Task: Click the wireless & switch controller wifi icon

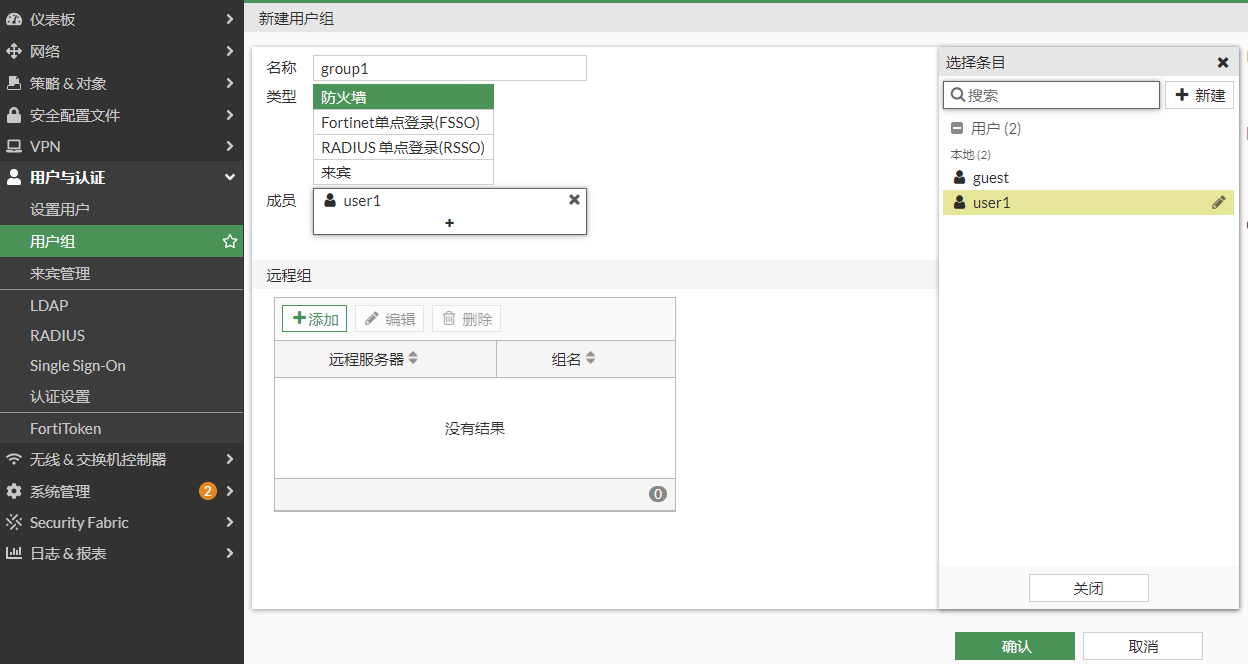Action: [x=14, y=459]
